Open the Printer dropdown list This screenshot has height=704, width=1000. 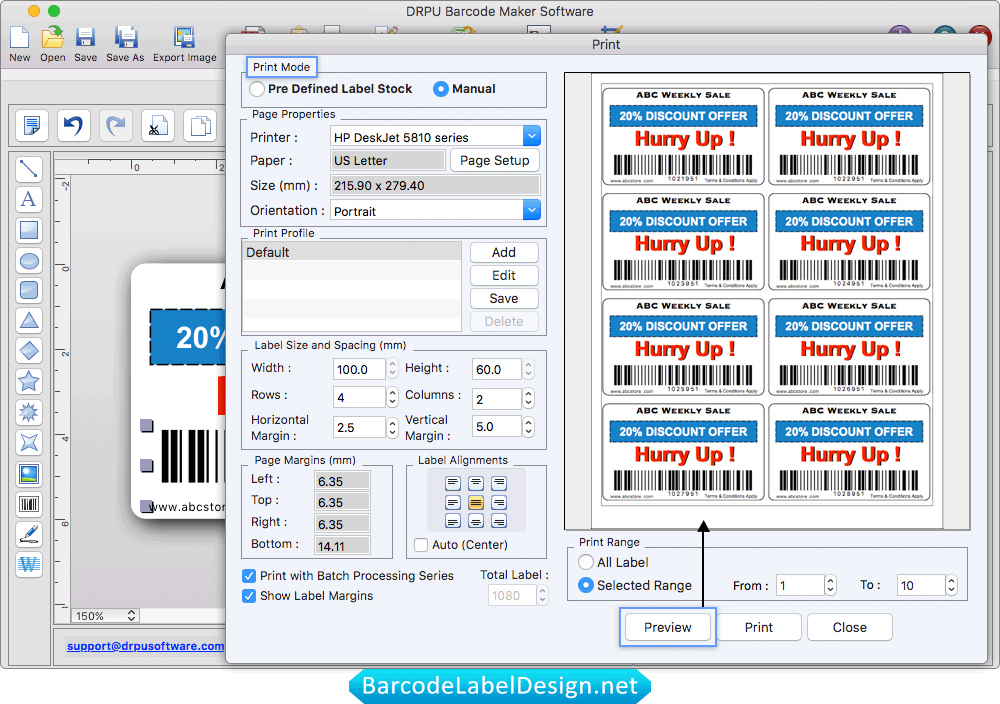[x=532, y=136]
